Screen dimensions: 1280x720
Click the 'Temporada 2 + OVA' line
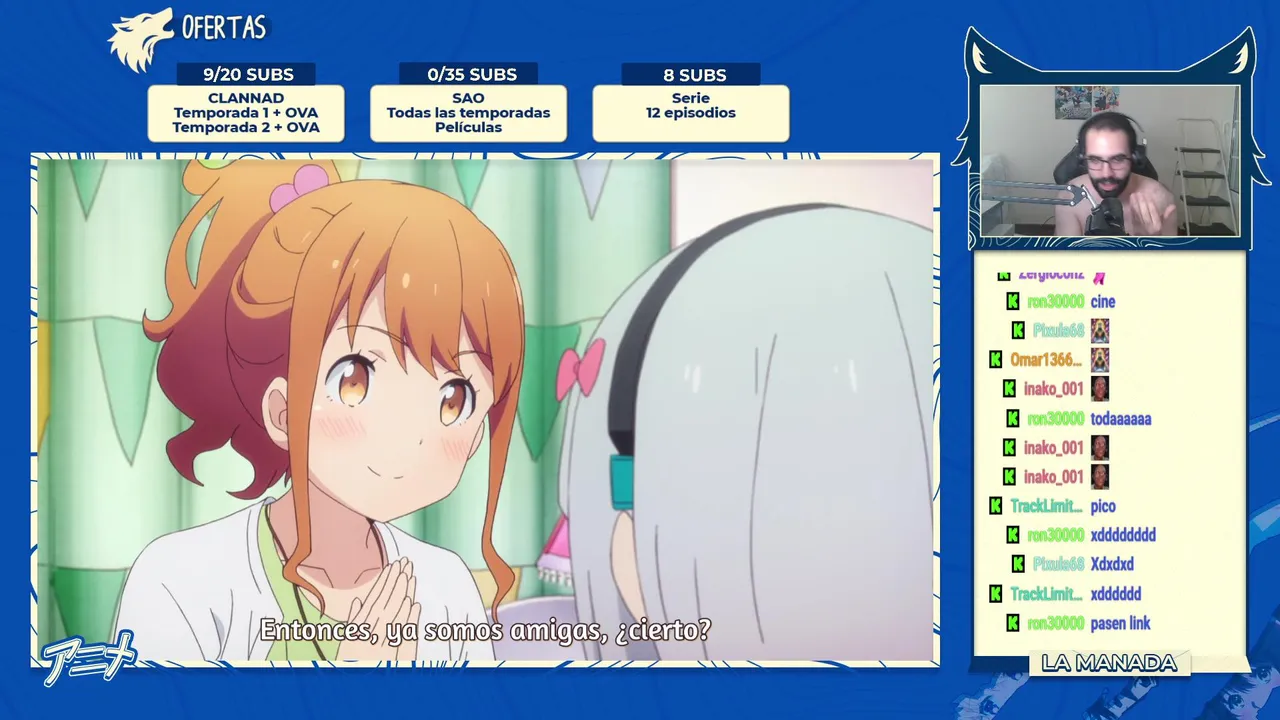[246, 127]
